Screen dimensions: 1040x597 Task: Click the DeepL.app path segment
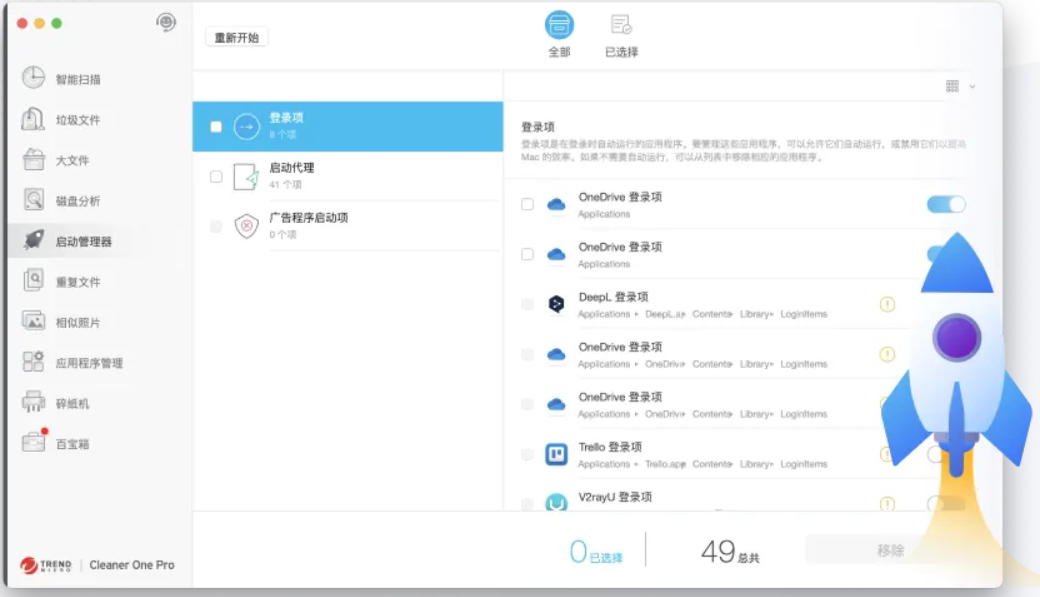click(665, 314)
